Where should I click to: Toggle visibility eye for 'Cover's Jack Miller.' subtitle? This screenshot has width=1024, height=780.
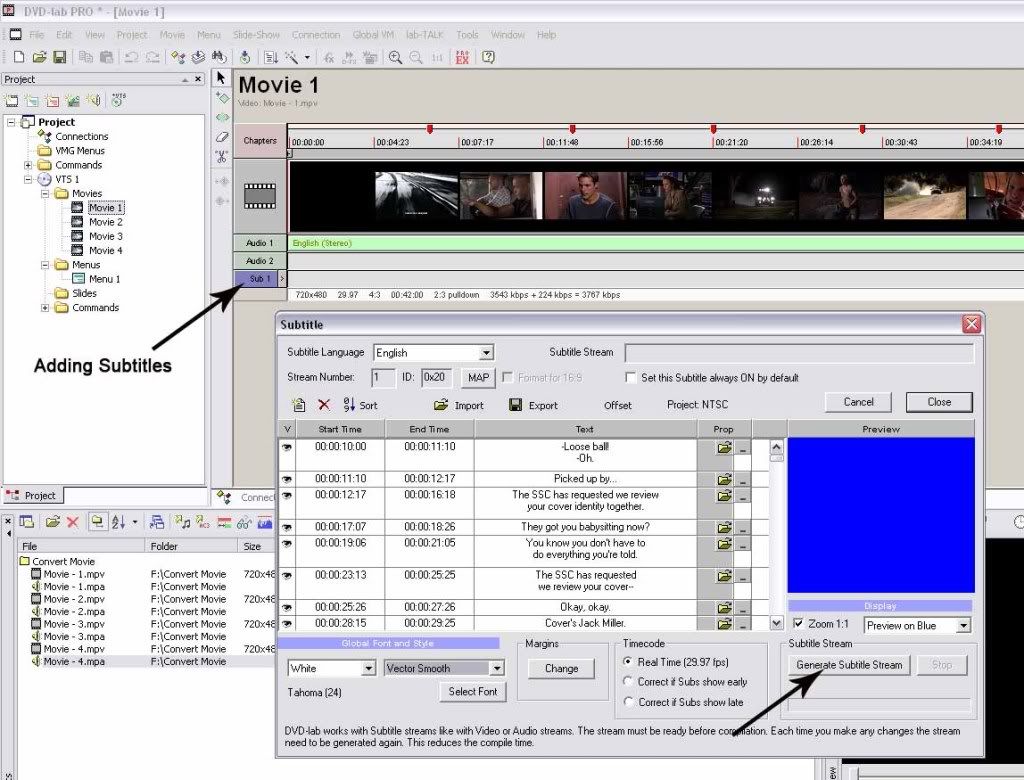tap(287, 624)
